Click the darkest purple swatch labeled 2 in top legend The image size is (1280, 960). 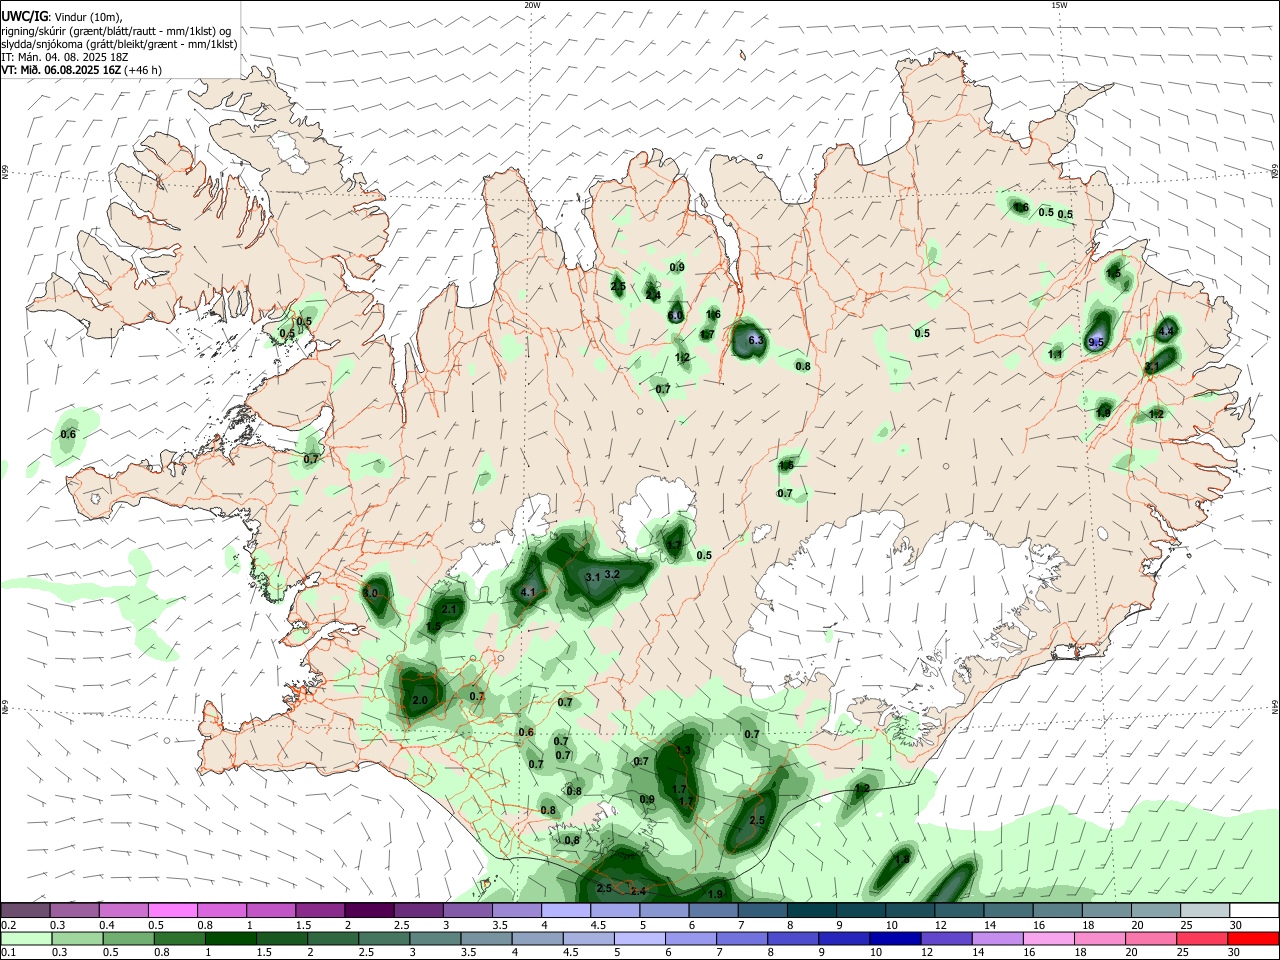pyautogui.click(x=369, y=911)
